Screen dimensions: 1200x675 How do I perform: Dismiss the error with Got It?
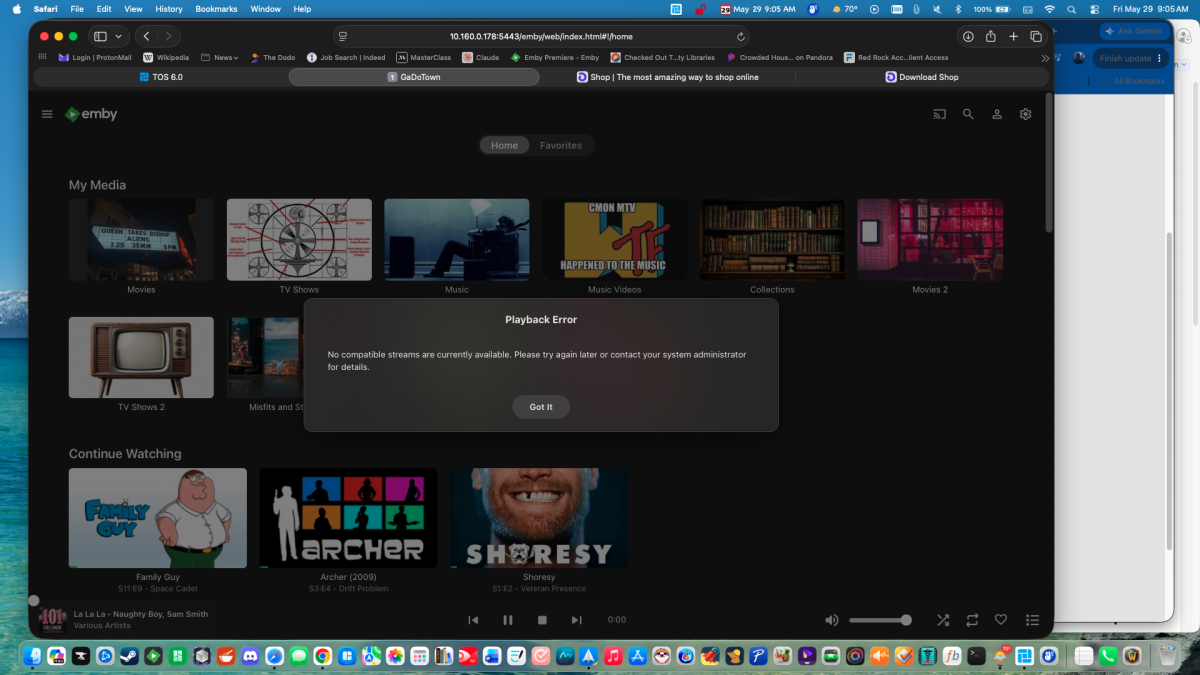[541, 407]
